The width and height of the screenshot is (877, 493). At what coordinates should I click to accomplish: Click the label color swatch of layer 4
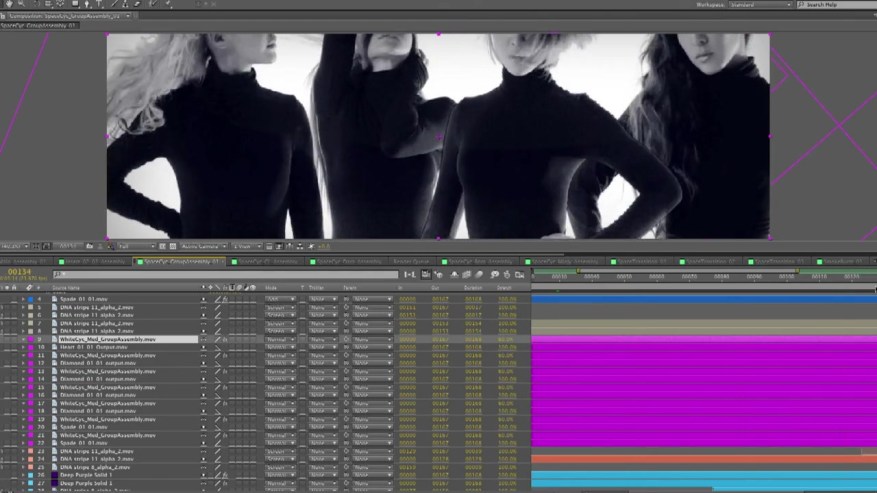point(31,299)
